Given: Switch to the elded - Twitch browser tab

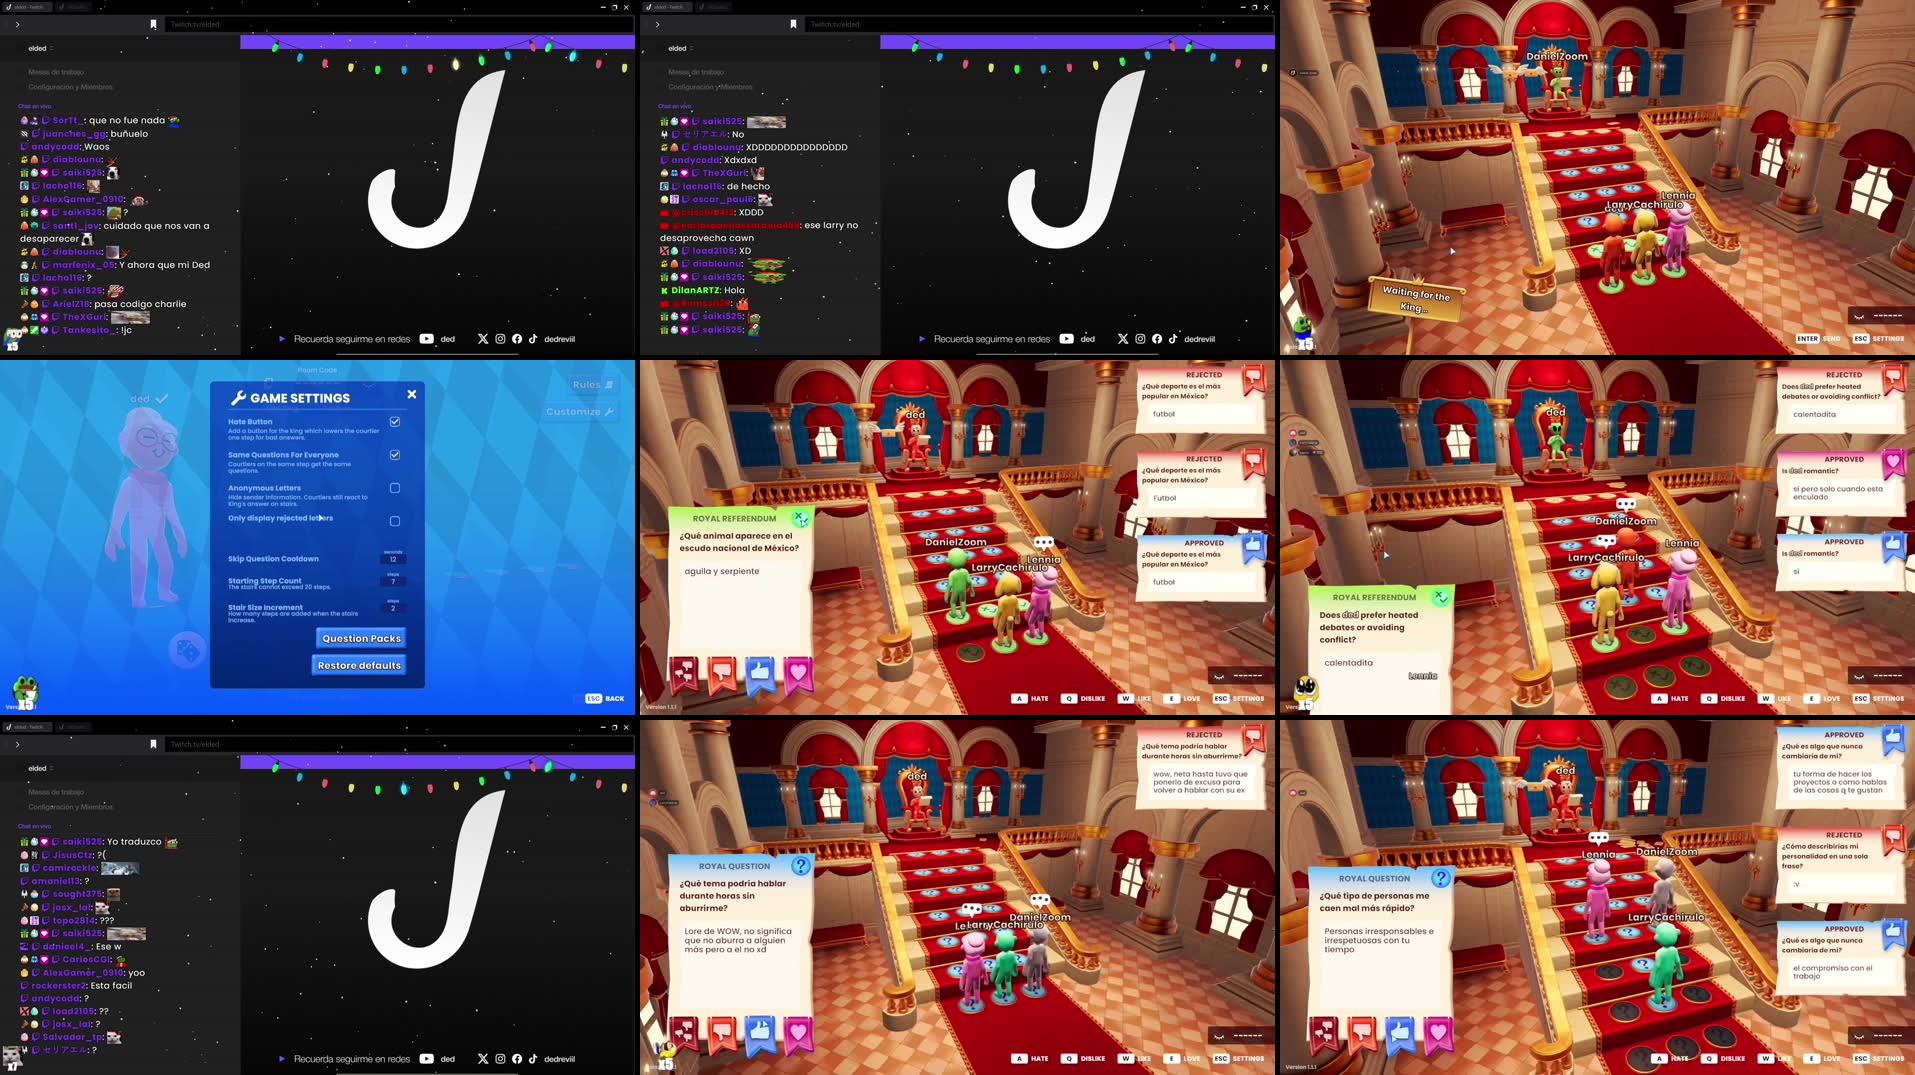Looking at the screenshot, I should point(30,6).
